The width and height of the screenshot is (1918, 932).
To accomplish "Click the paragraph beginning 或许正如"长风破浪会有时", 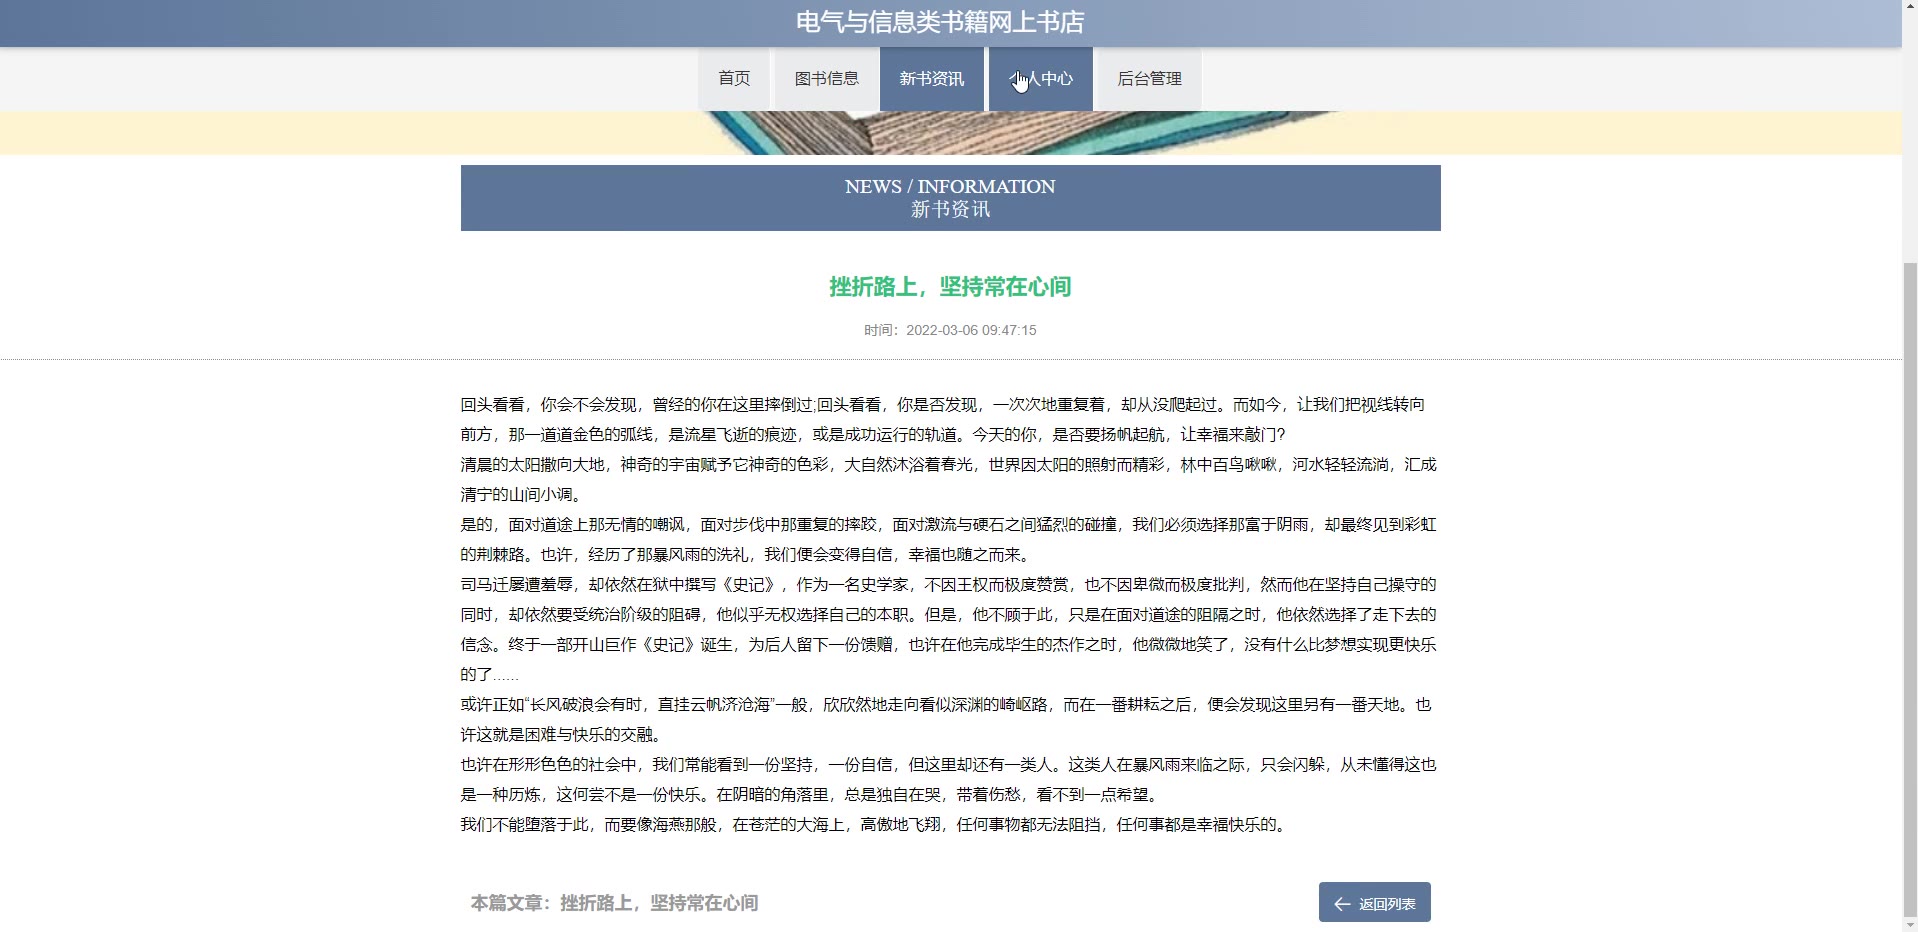I will click(946, 719).
